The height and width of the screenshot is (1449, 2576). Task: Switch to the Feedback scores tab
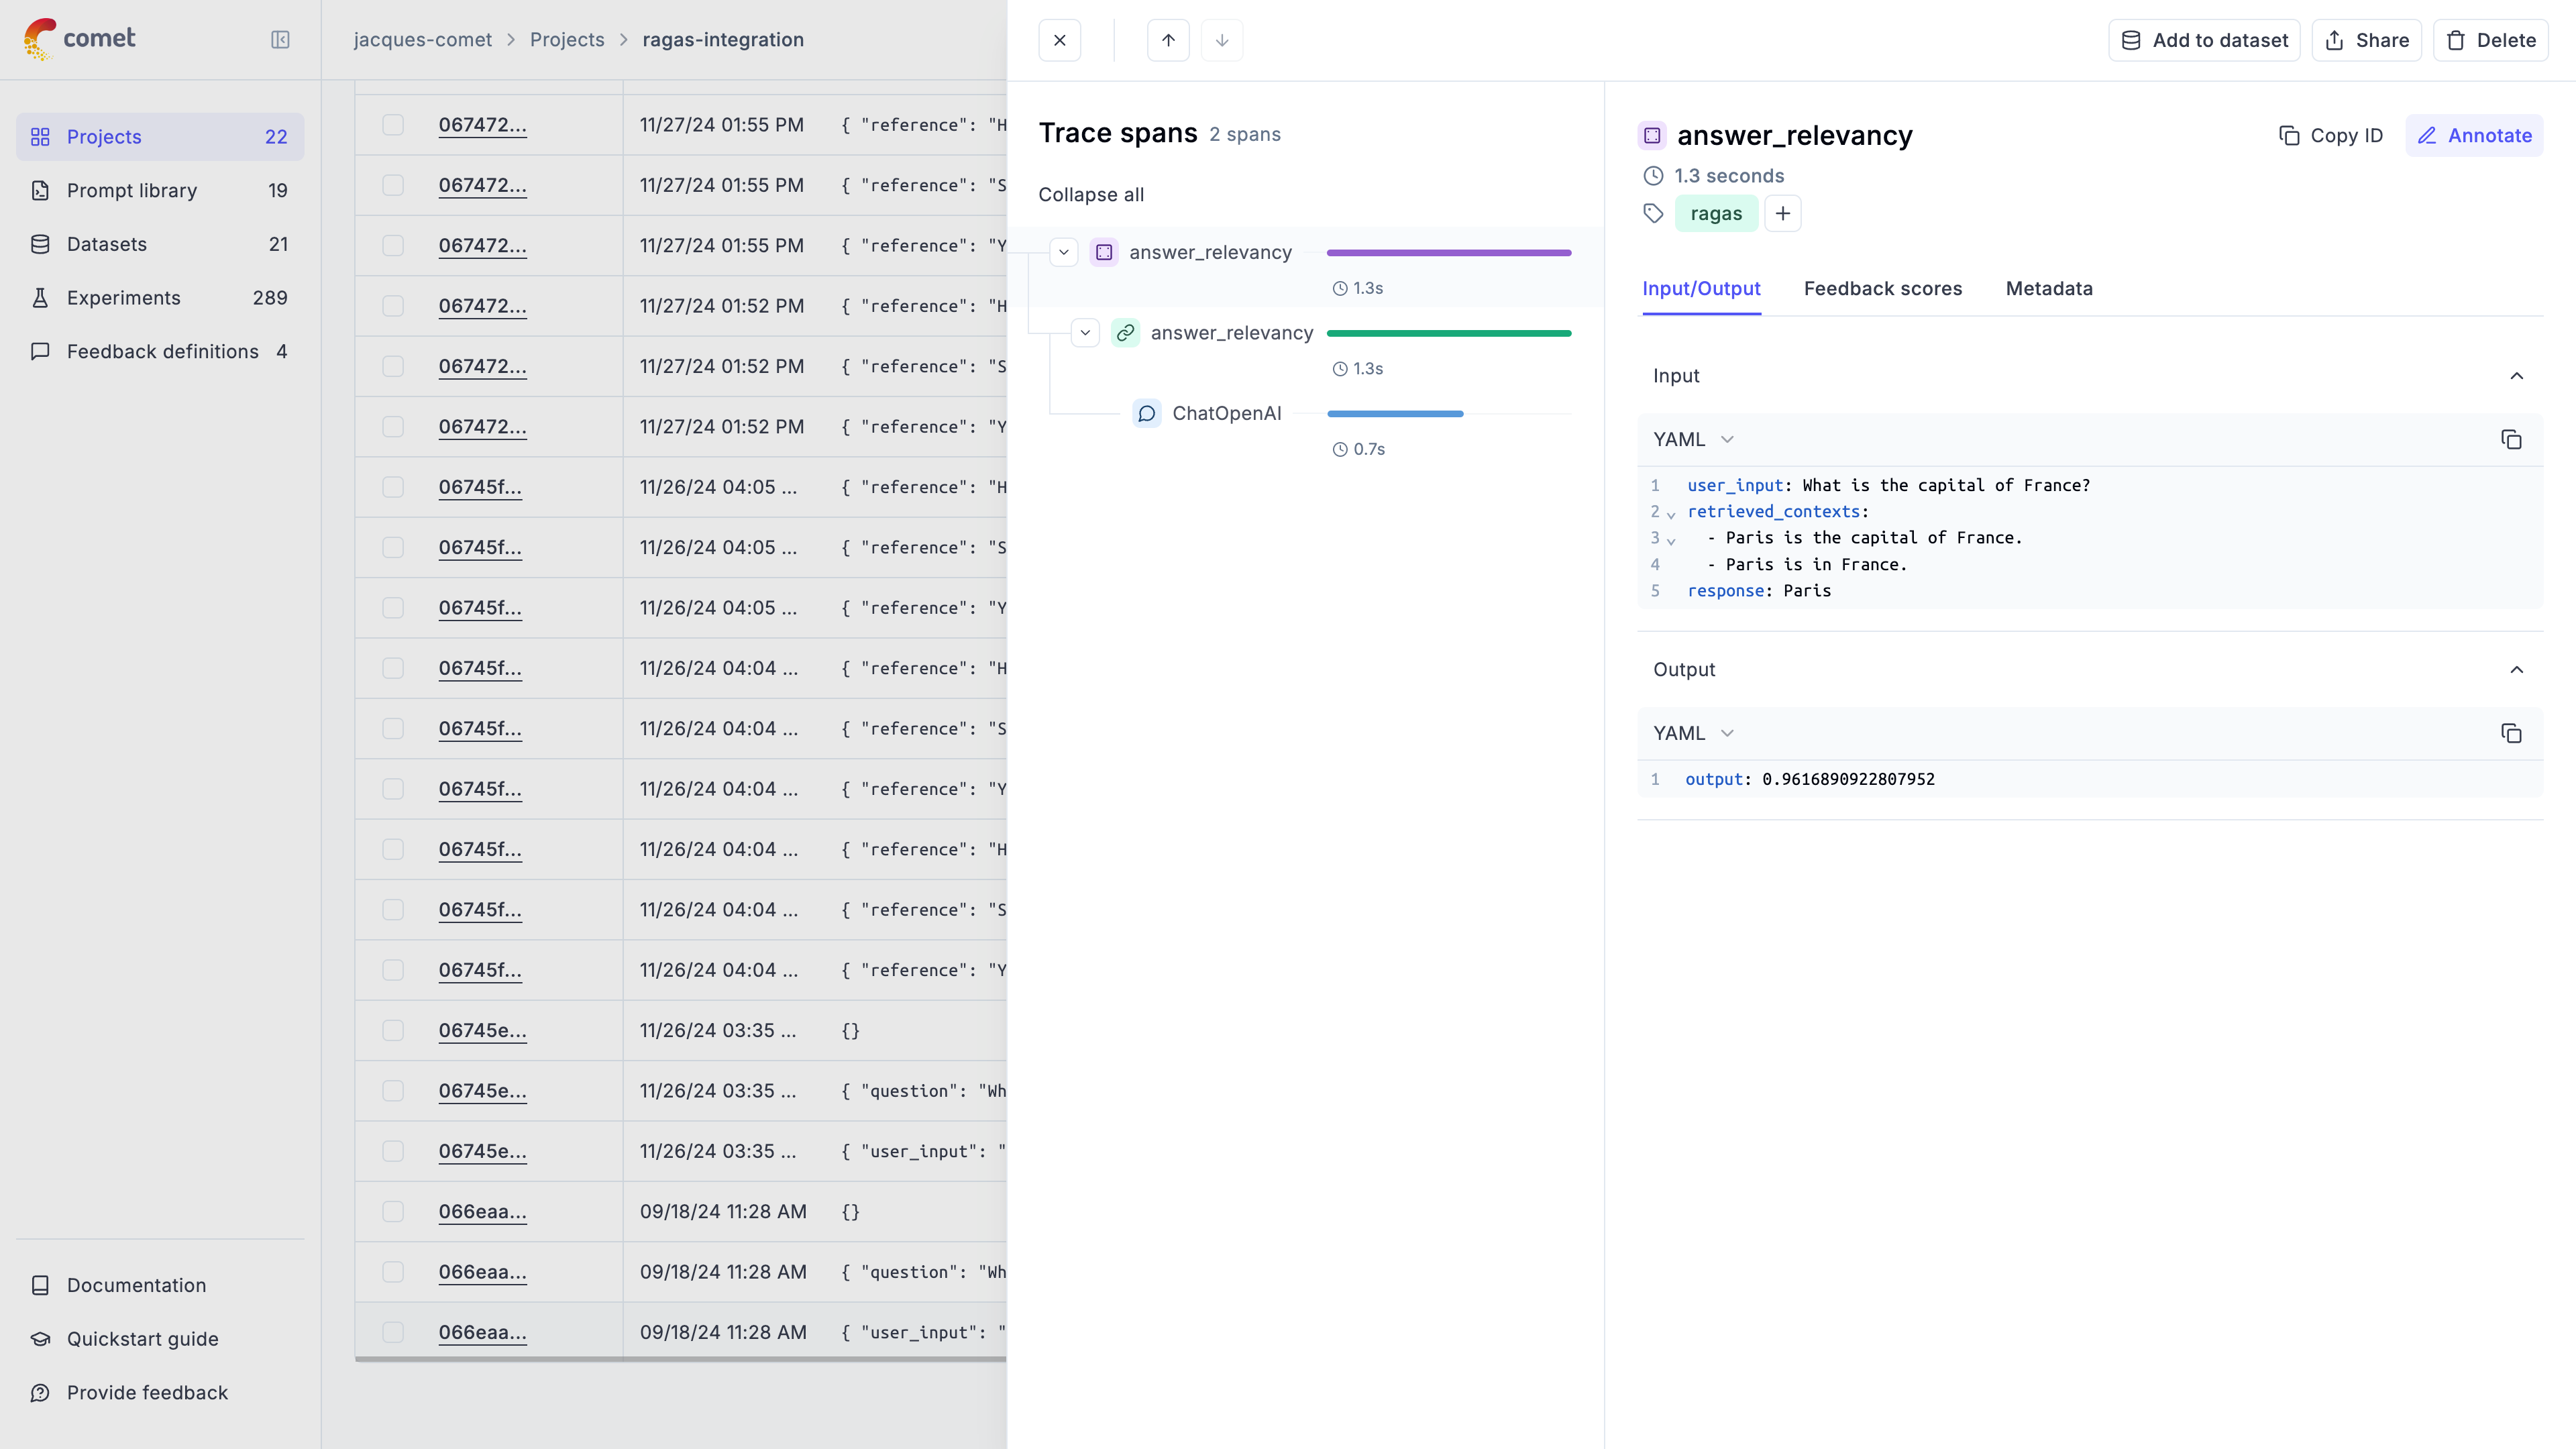pos(1882,289)
